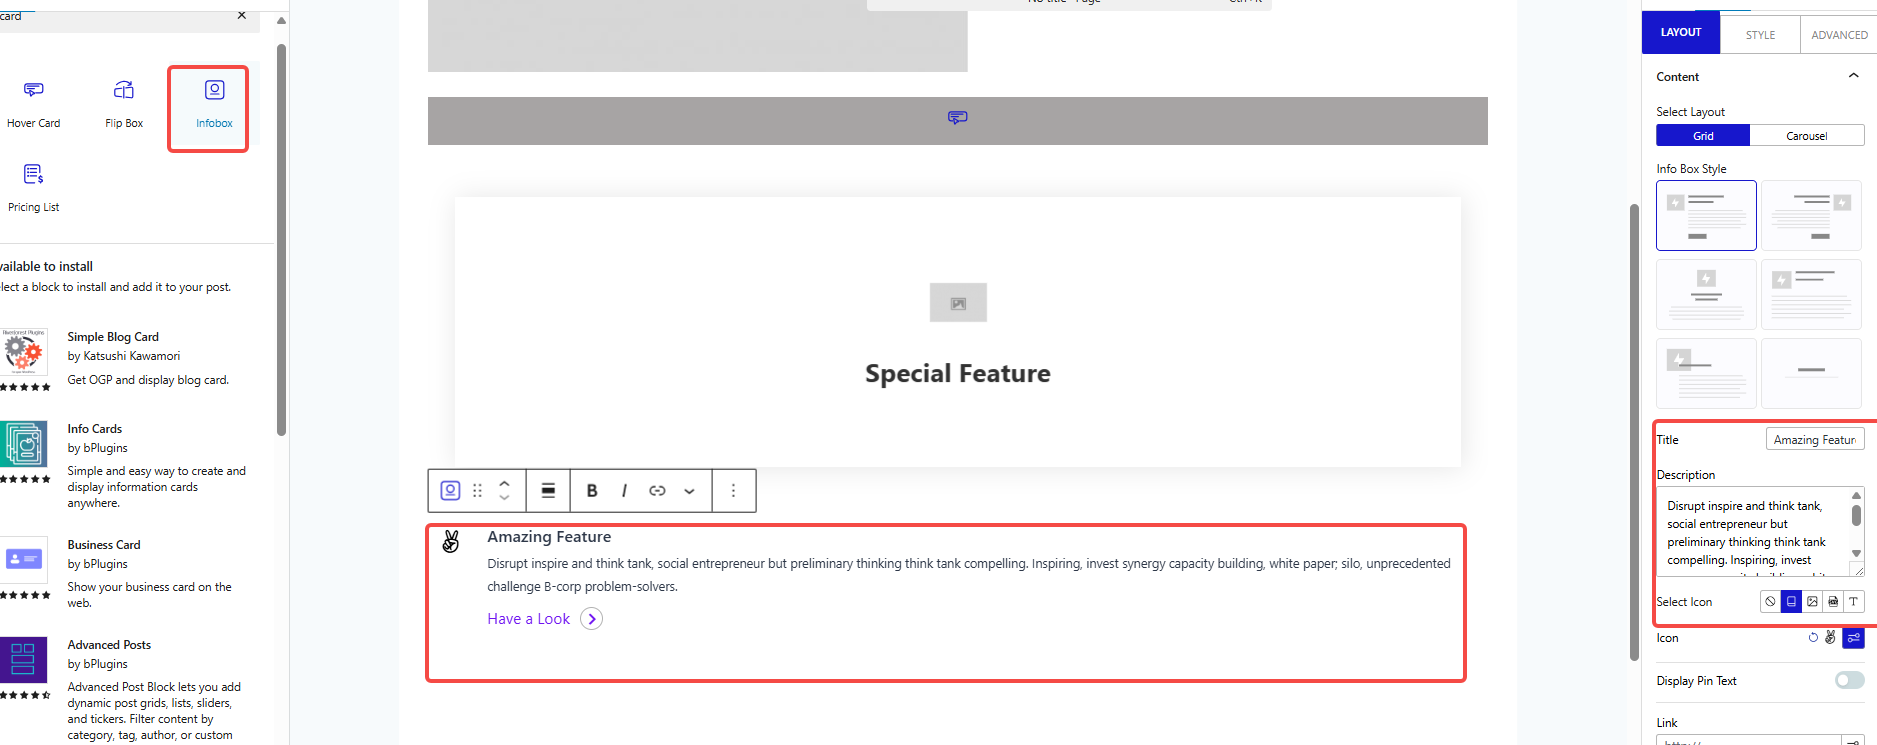Screen dimensions: 1877x745
Task: Open the block alignment option
Action: click(548, 491)
